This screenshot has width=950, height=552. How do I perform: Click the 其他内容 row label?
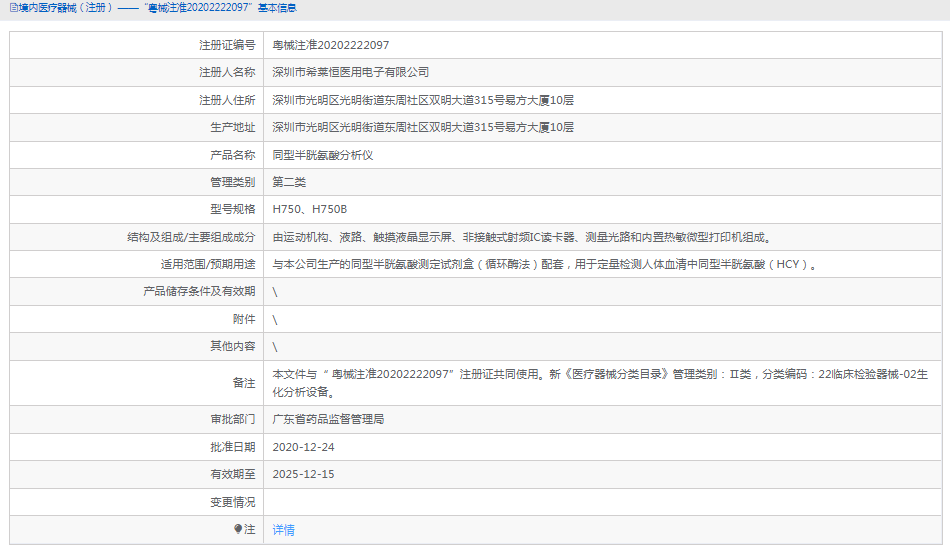pyautogui.click(x=233, y=347)
